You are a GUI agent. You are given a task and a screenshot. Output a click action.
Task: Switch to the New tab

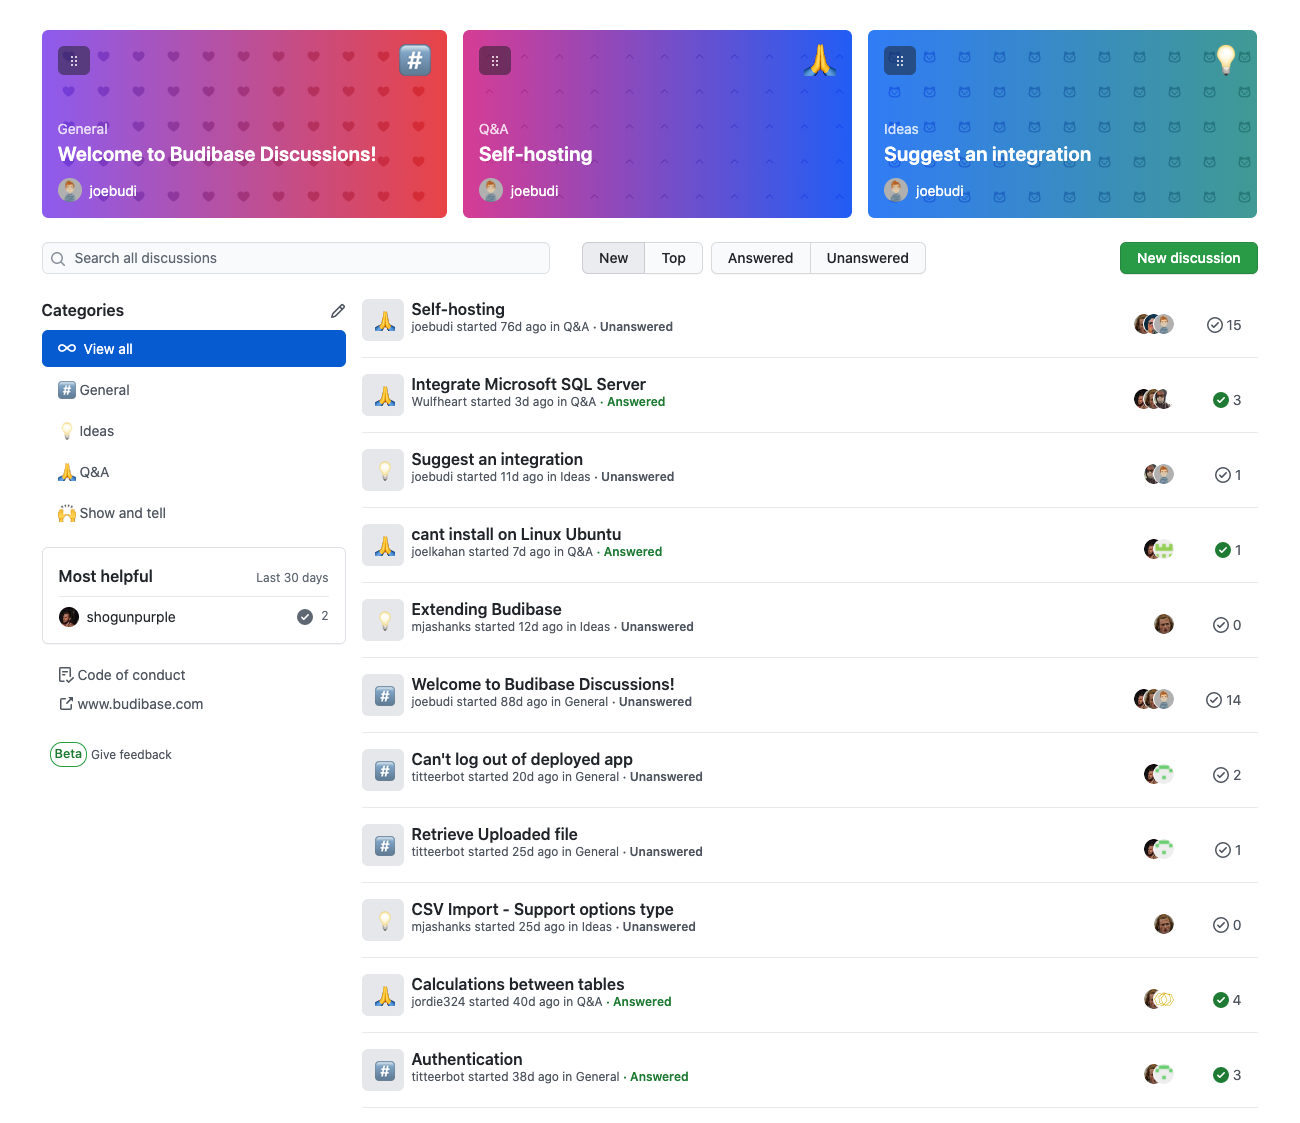(613, 258)
